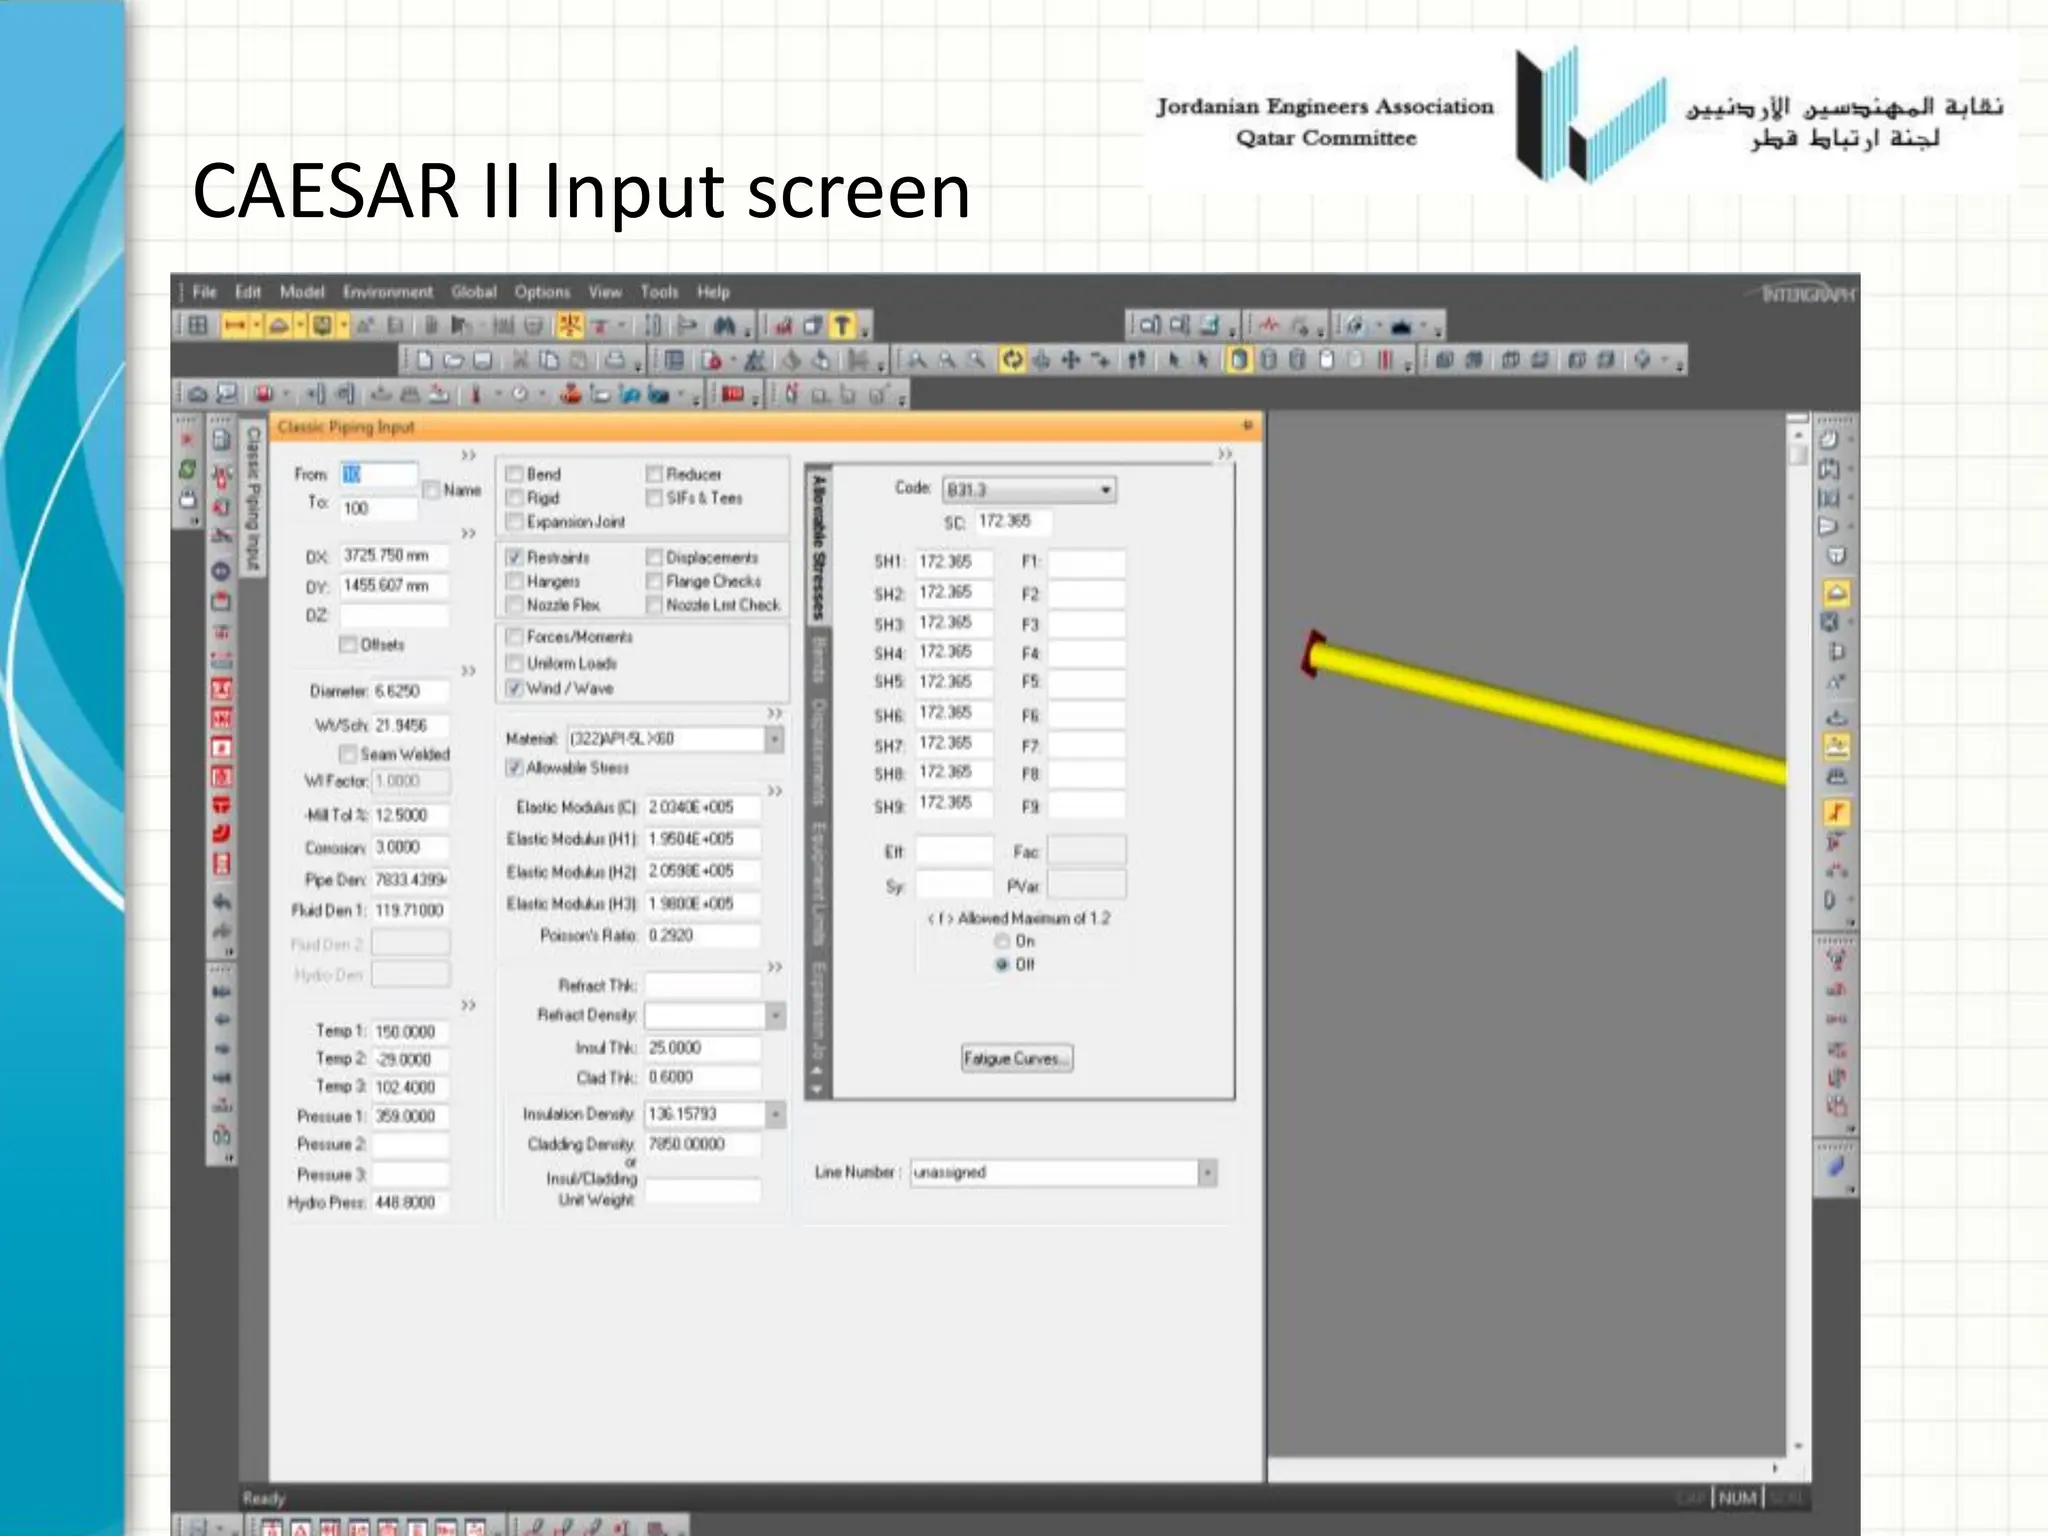
Task: Click the red double-bar toolbar icon
Action: coord(1385,360)
